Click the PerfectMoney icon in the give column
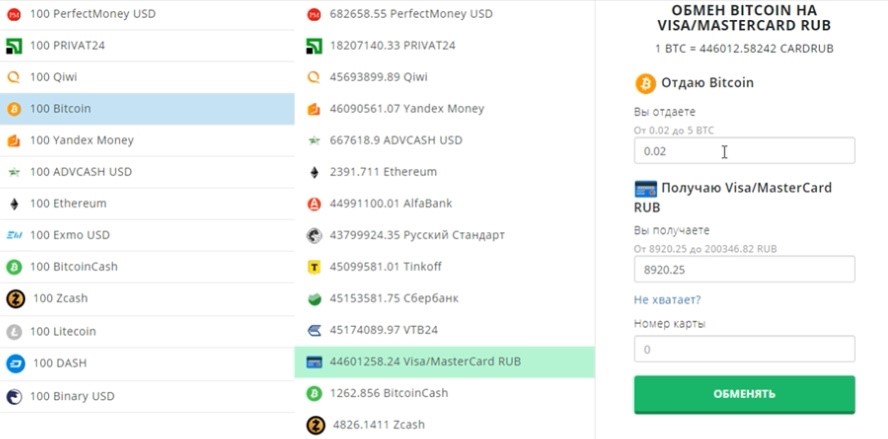Image resolution: width=888 pixels, height=439 pixels. pyautogui.click(x=14, y=14)
